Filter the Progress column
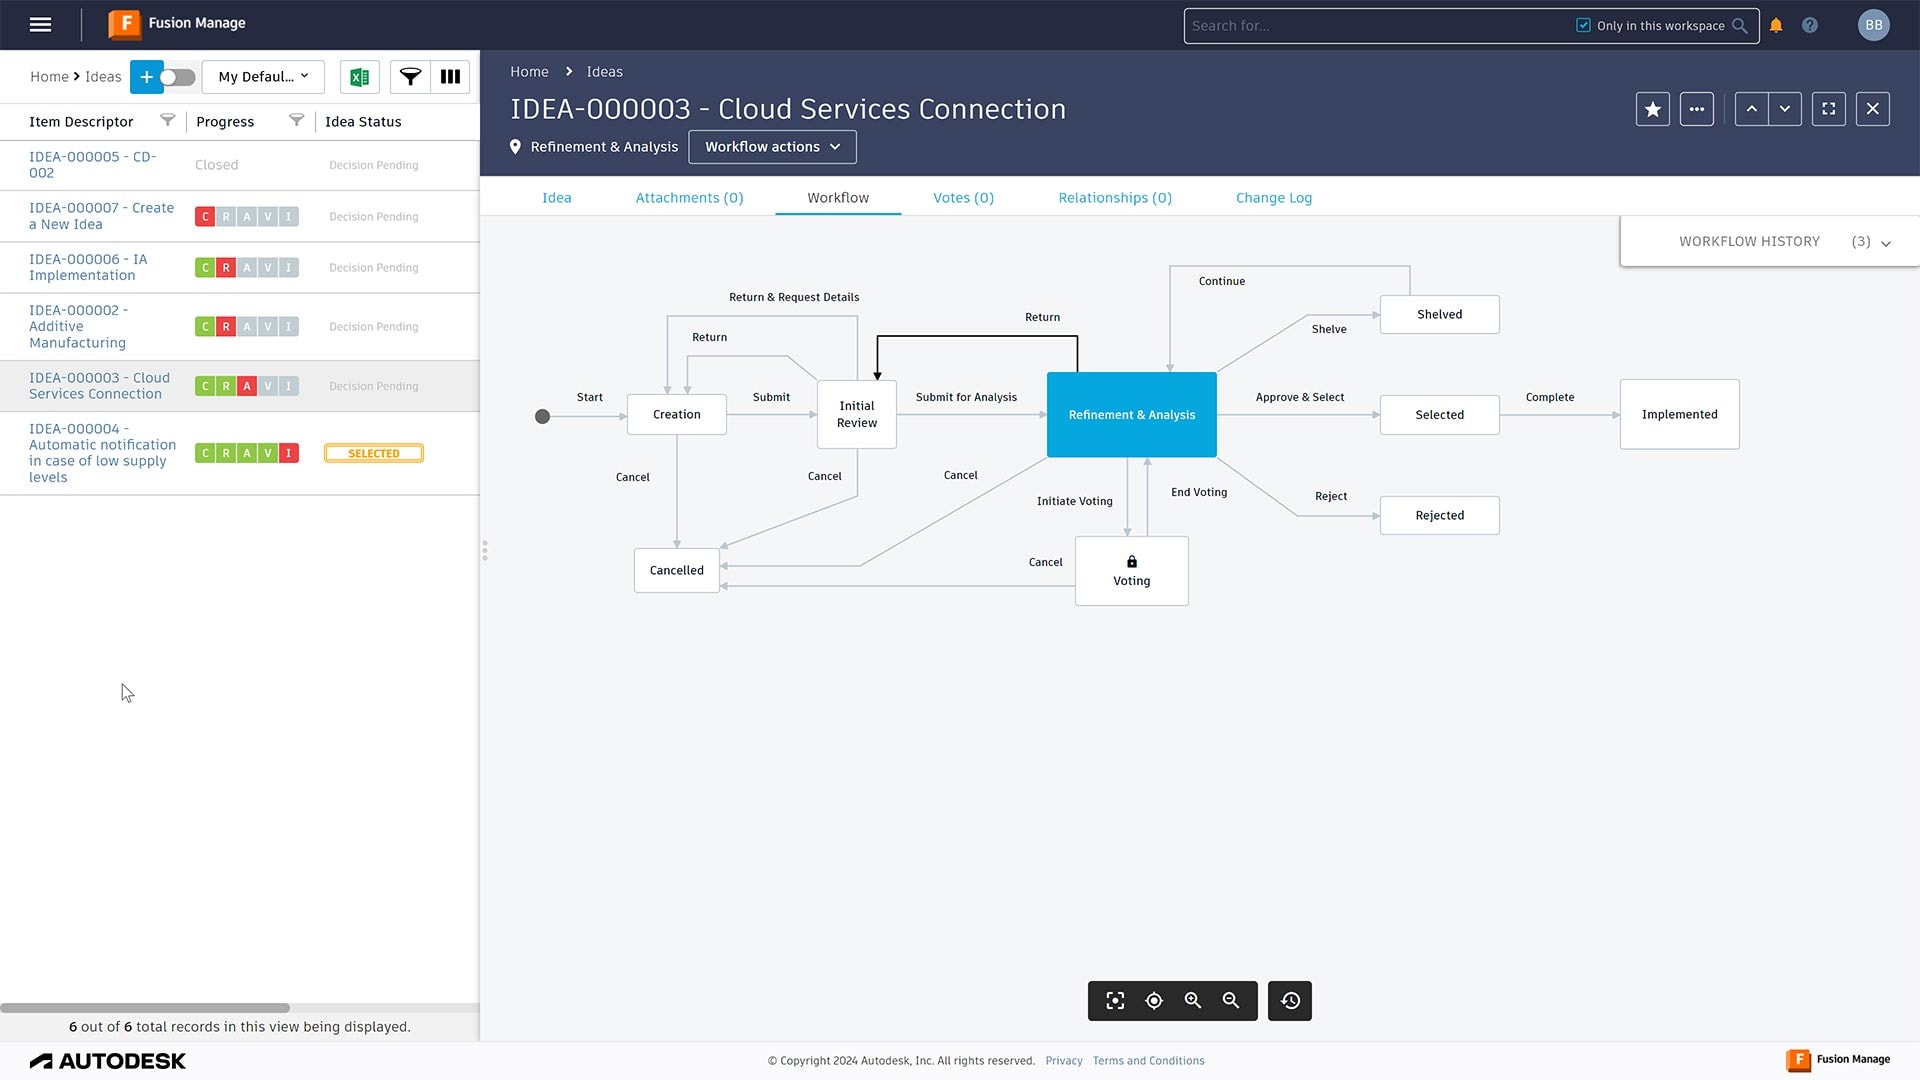Screen dimensions: 1920x1080 click(x=296, y=121)
